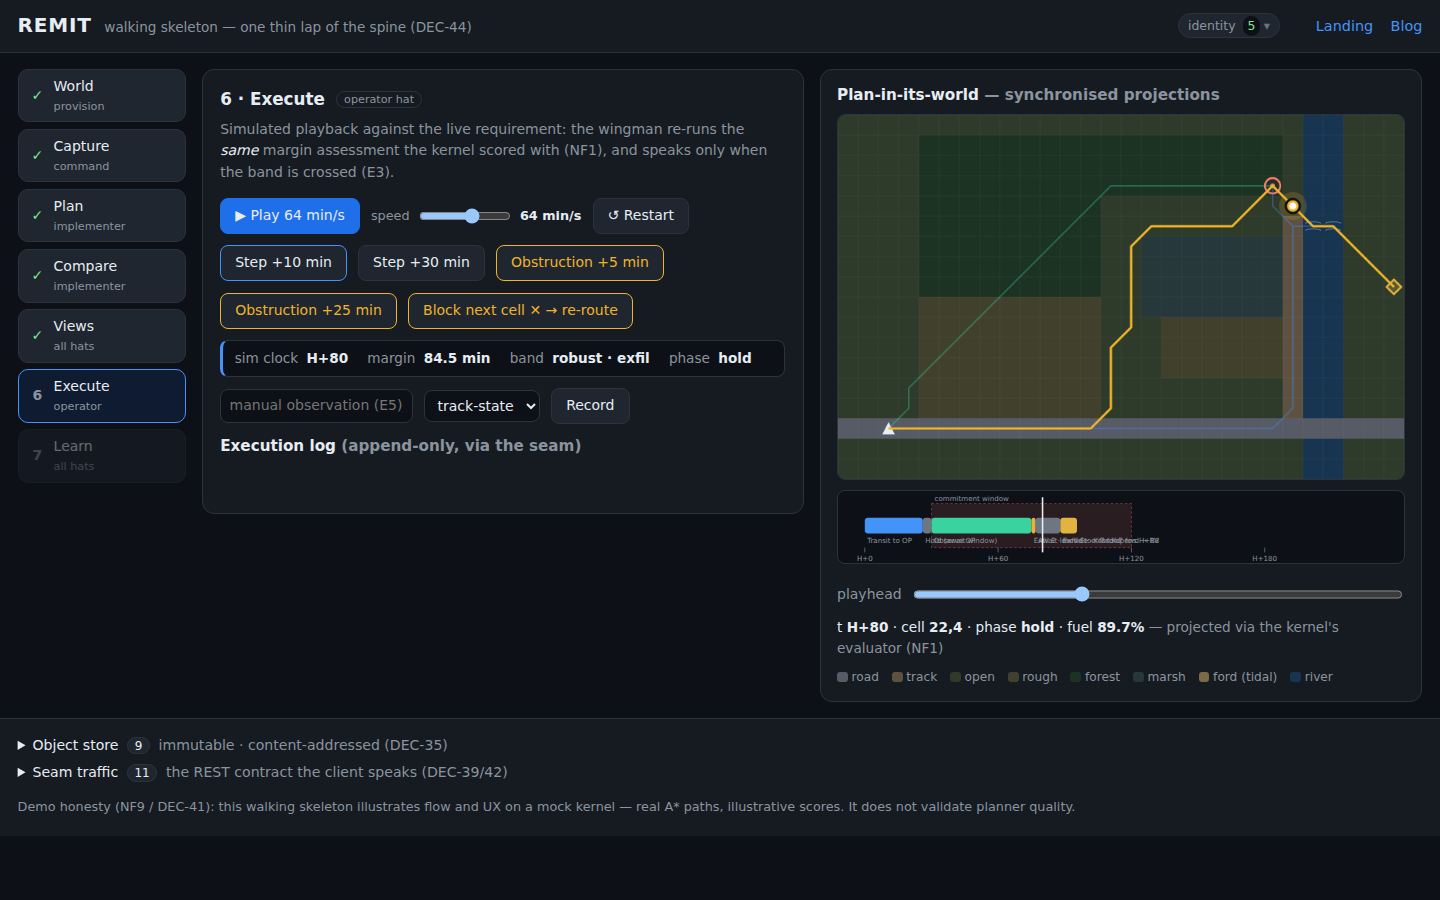Click the gray hold segment under playhead
Screen dimensions: 1440x900
point(1048,525)
